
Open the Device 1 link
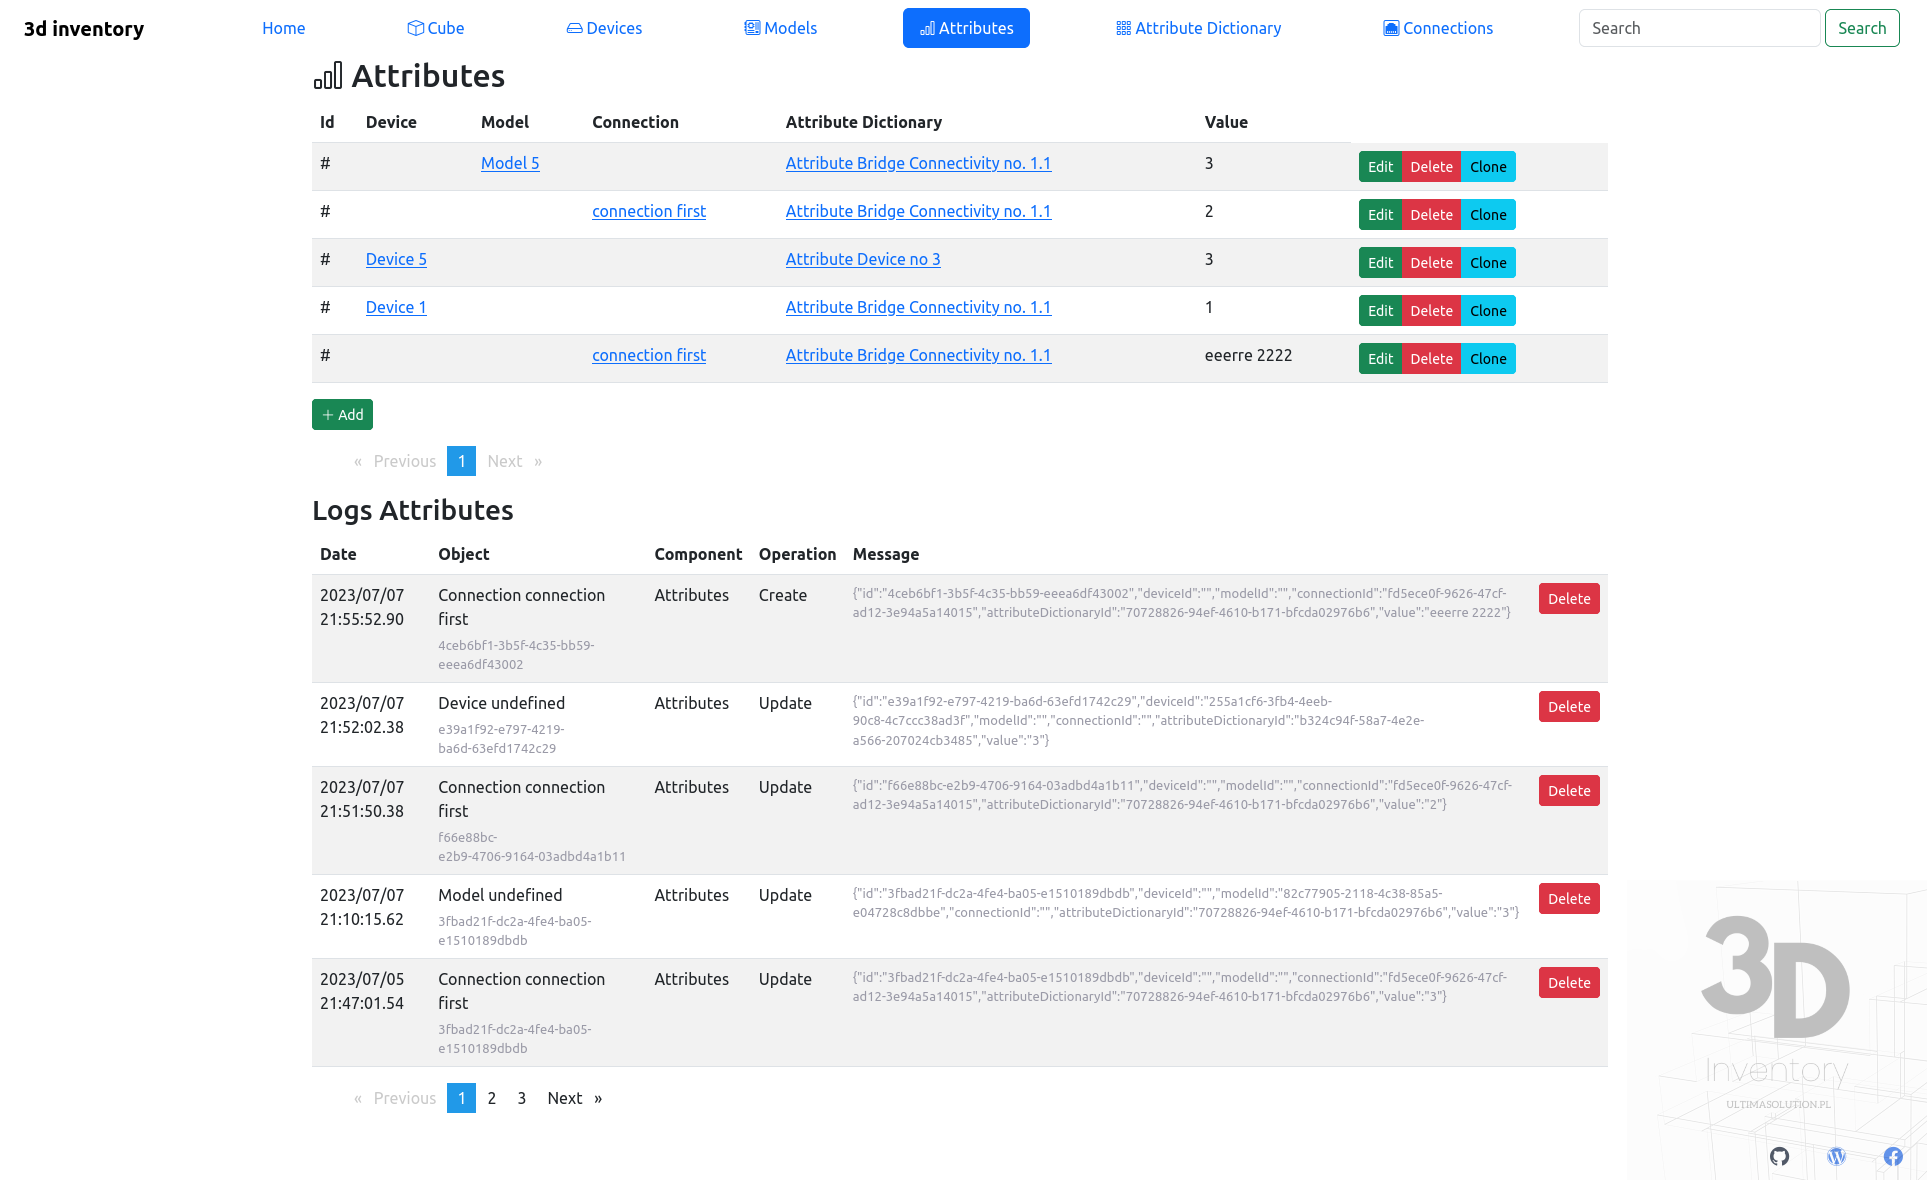[396, 307]
